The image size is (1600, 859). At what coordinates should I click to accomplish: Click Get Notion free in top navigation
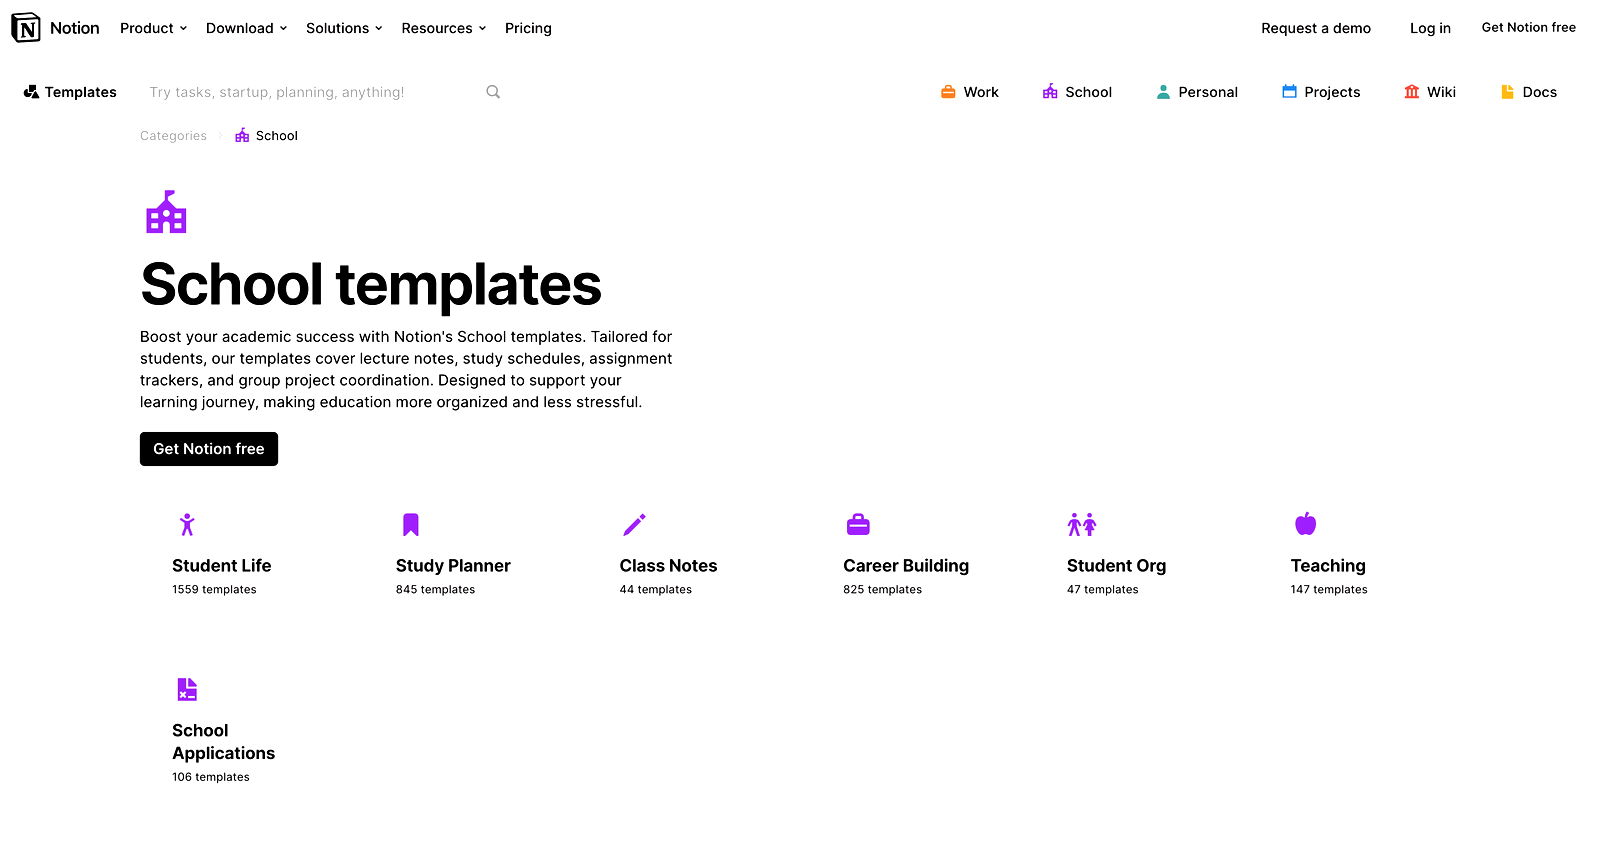[1528, 28]
